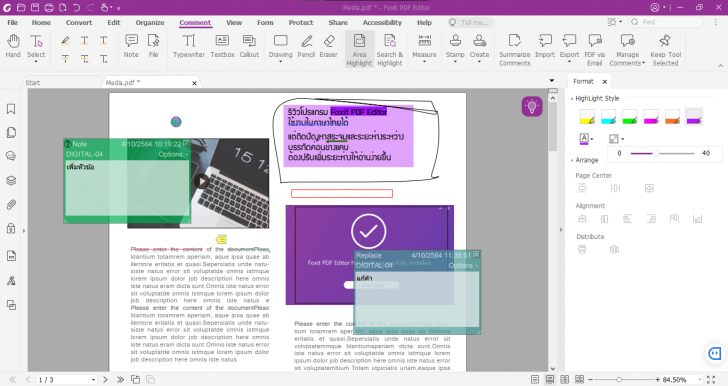The width and height of the screenshot is (728, 386).
Task: Click the Save icon in title bar
Action: coord(35,7)
